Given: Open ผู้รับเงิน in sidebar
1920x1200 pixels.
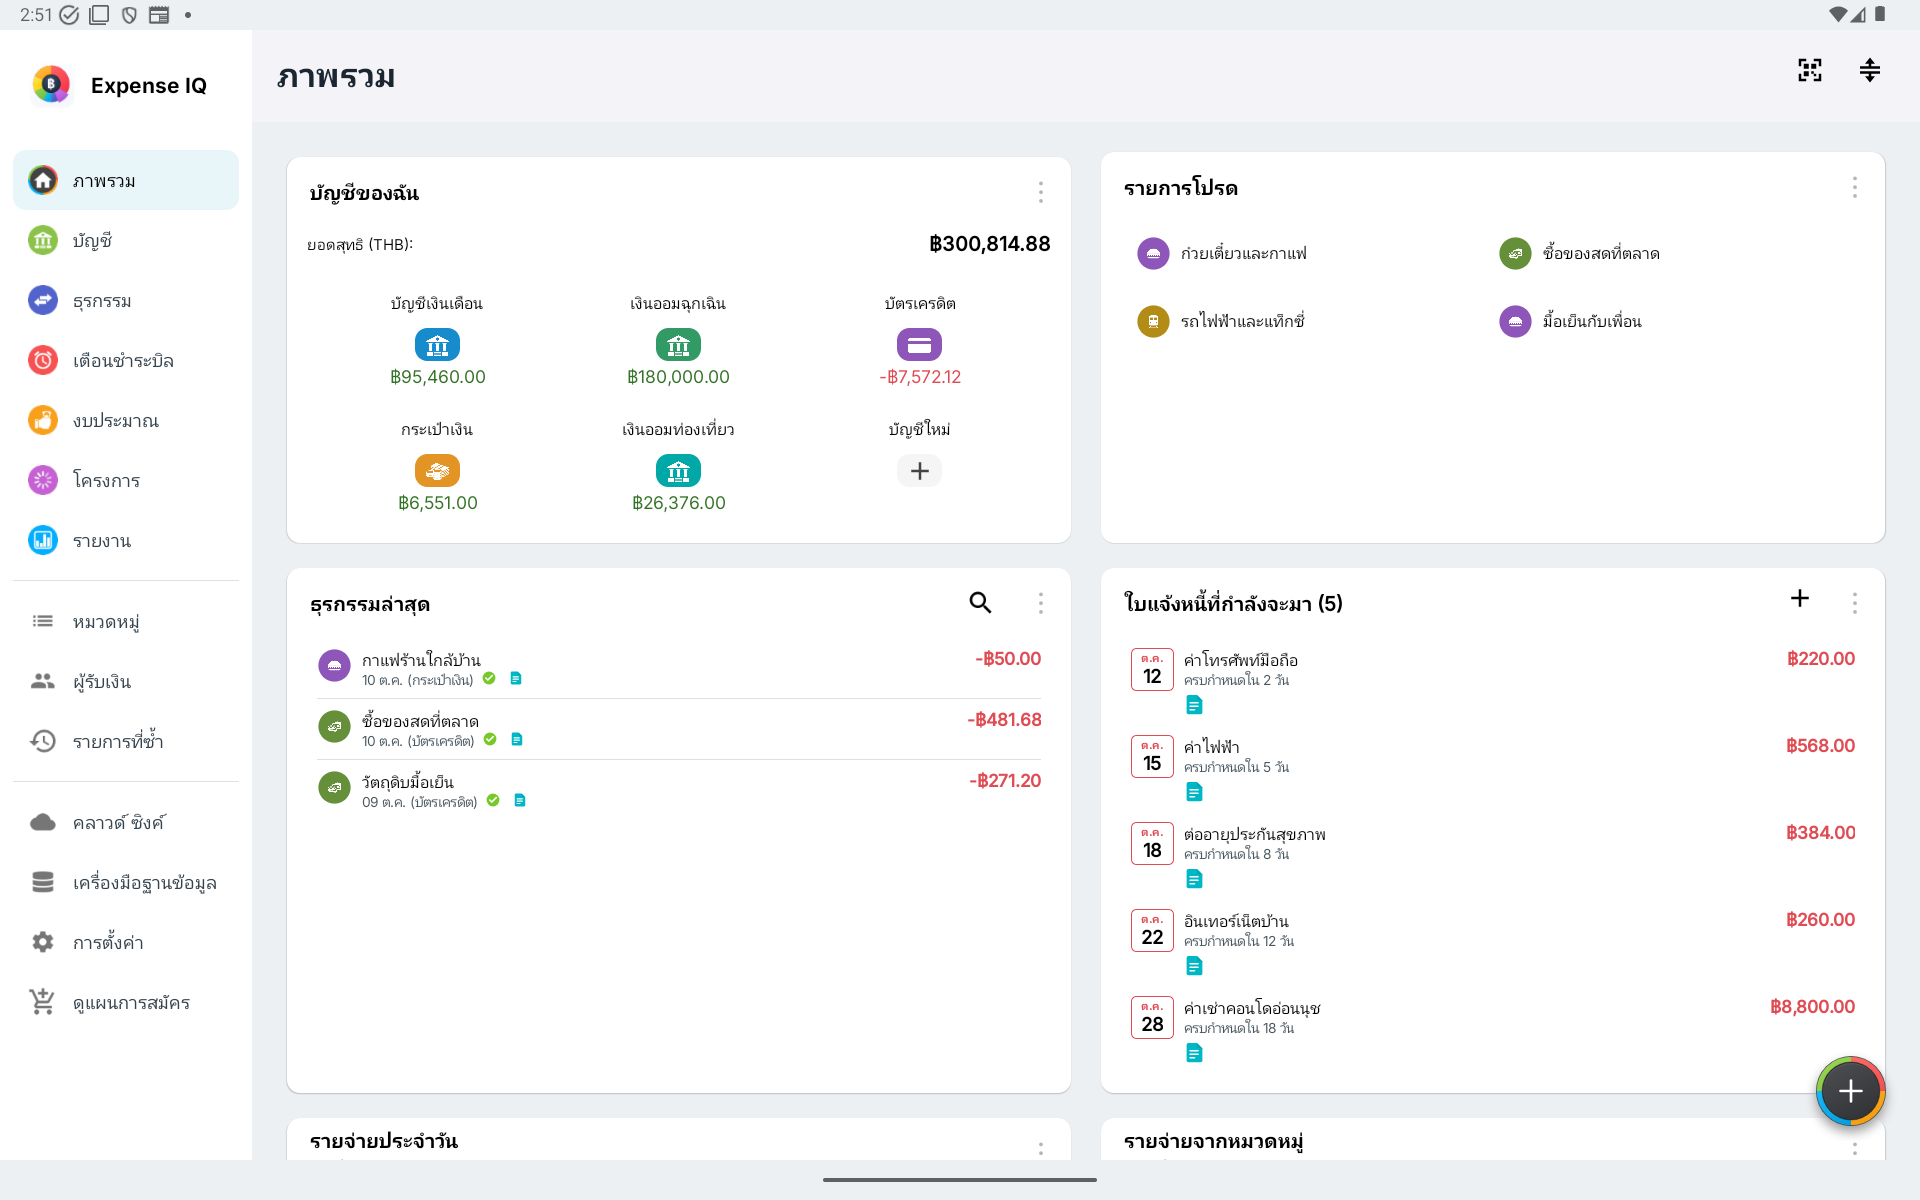Looking at the screenshot, I should (x=126, y=682).
